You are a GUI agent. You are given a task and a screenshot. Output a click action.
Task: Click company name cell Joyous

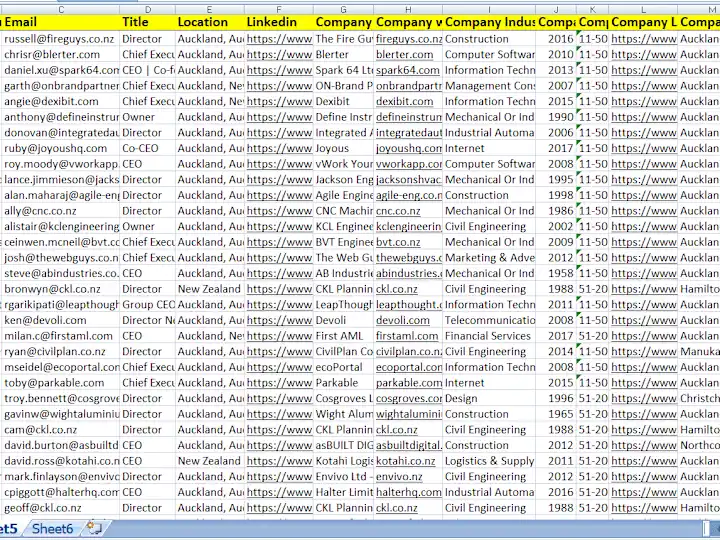pyautogui.click(x=343, y=148)
